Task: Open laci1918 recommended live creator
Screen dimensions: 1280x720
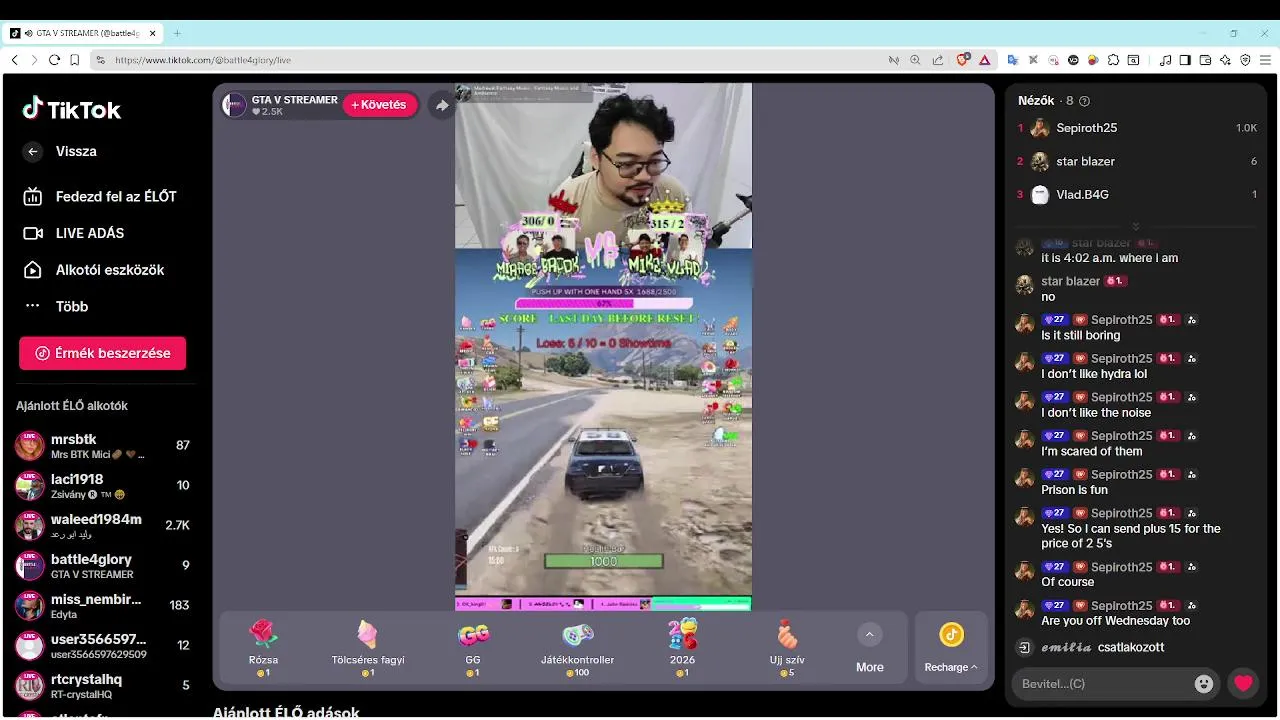Action: 102,485
